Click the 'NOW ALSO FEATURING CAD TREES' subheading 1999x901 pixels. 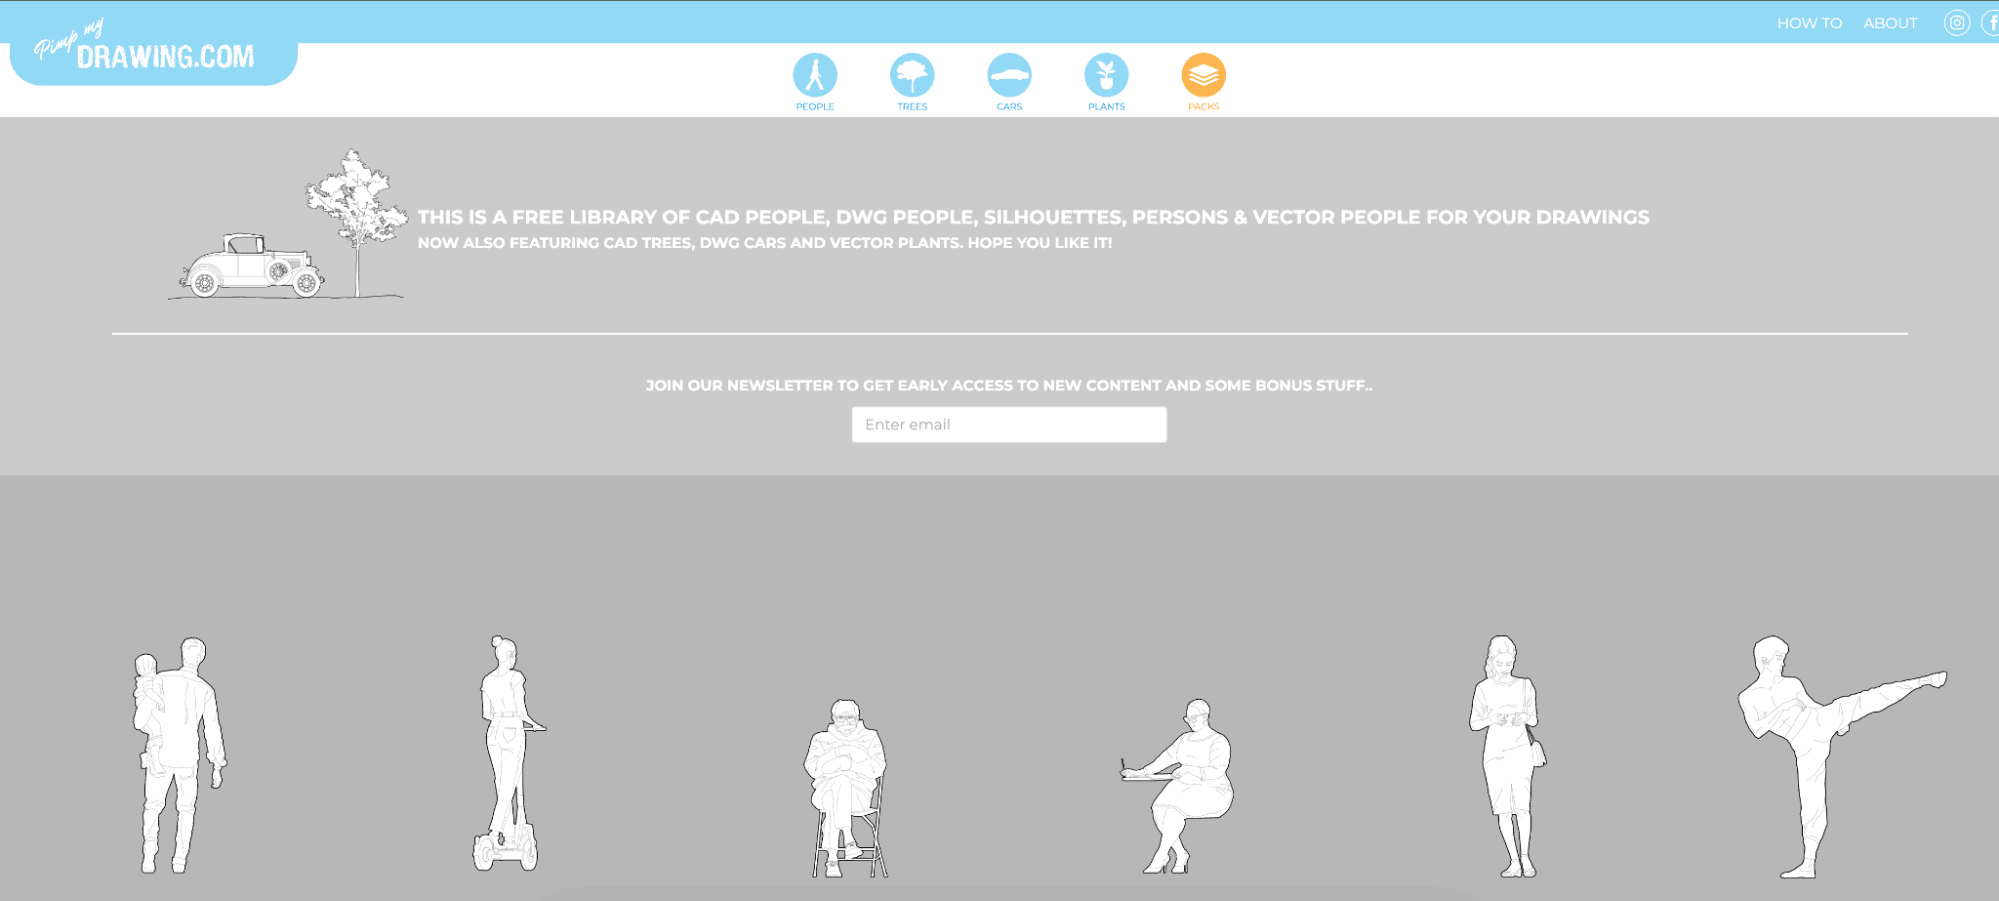pos(764,243)
